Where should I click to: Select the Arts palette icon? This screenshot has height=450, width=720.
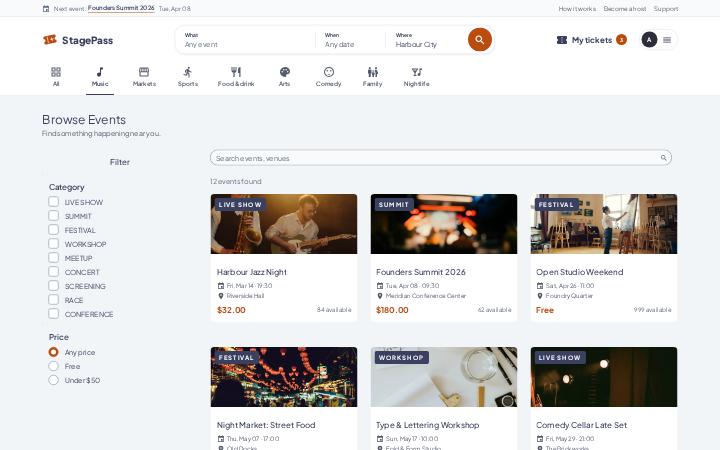pos(284,72)
